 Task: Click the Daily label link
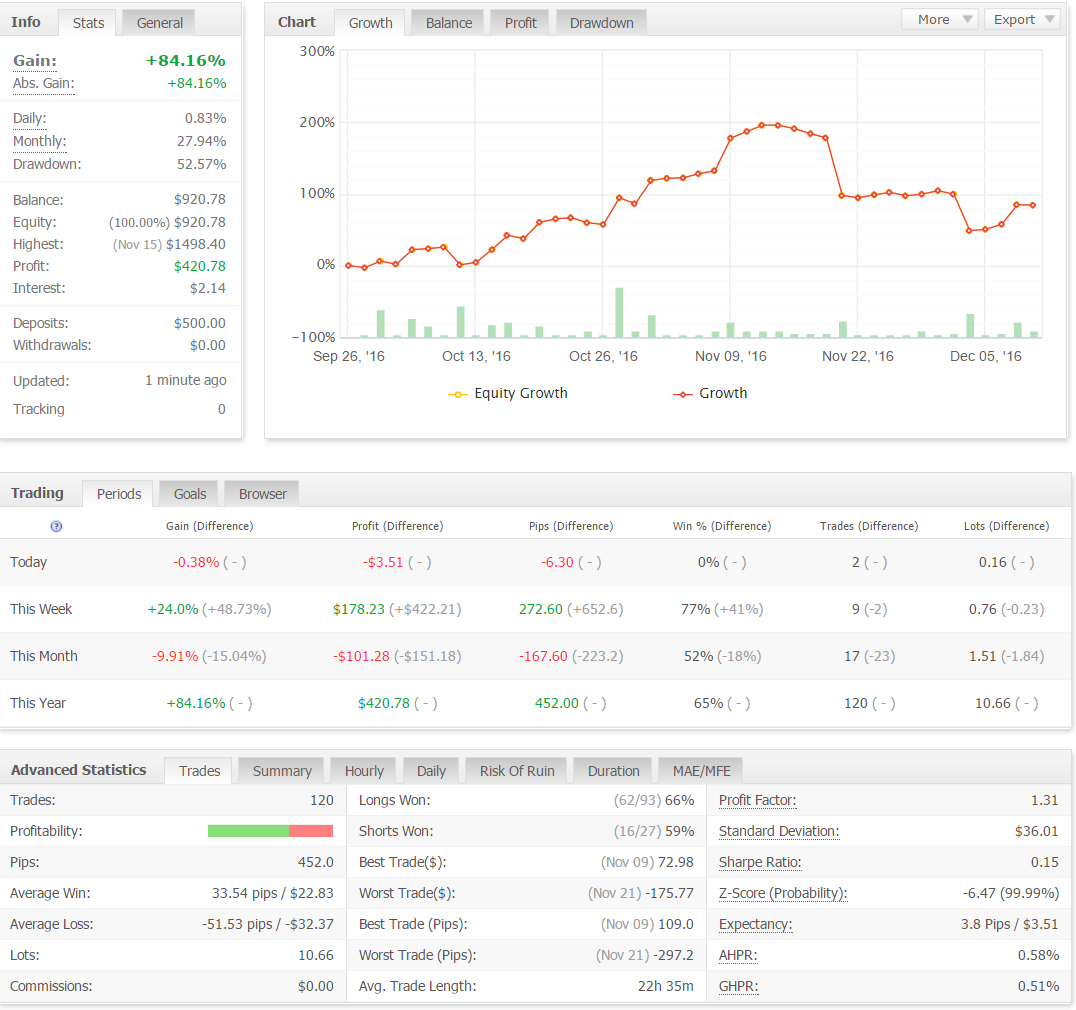coord(30,119)
